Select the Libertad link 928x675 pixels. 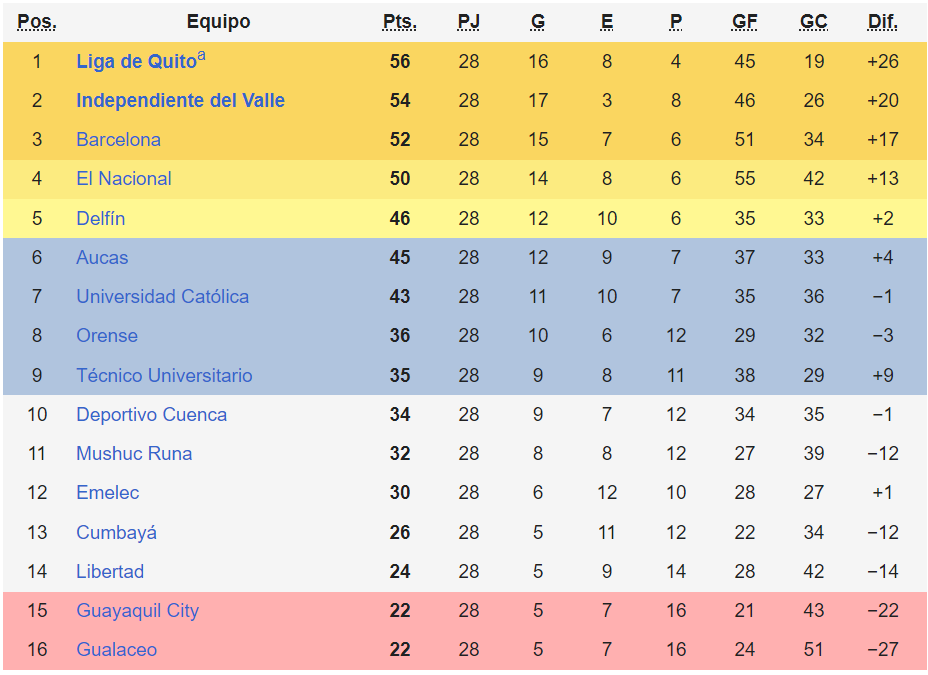(110, 572)
